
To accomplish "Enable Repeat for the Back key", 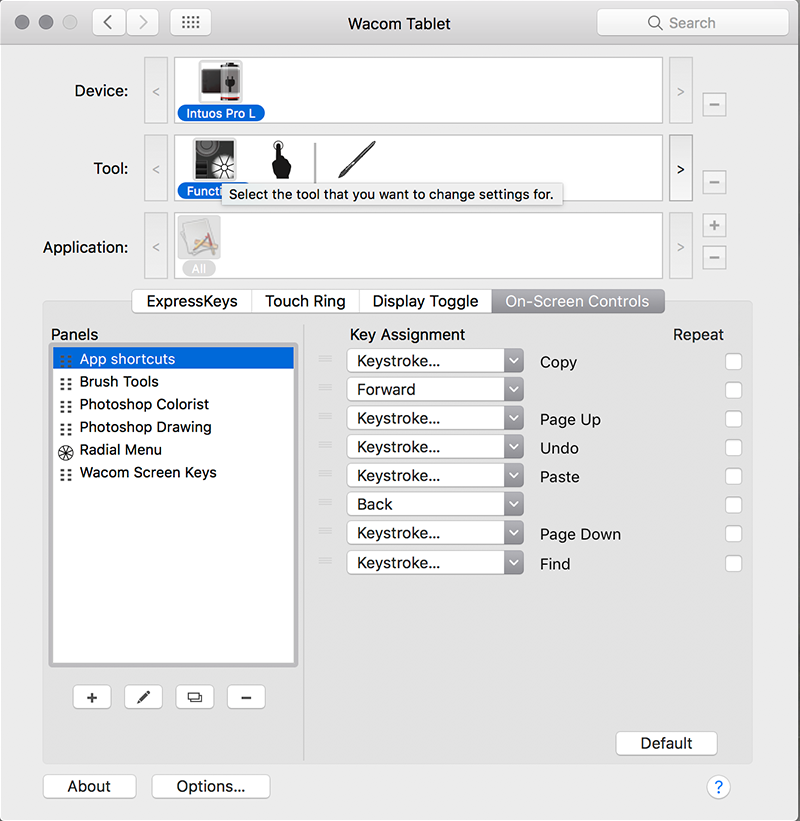I will 734,505.
